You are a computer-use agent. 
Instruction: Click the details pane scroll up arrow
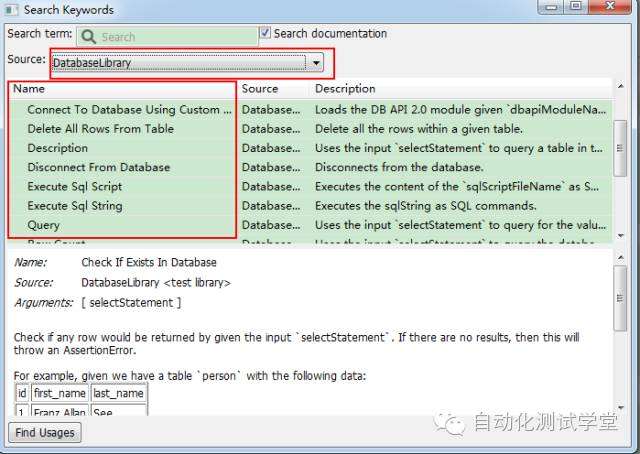pos(620,257)
